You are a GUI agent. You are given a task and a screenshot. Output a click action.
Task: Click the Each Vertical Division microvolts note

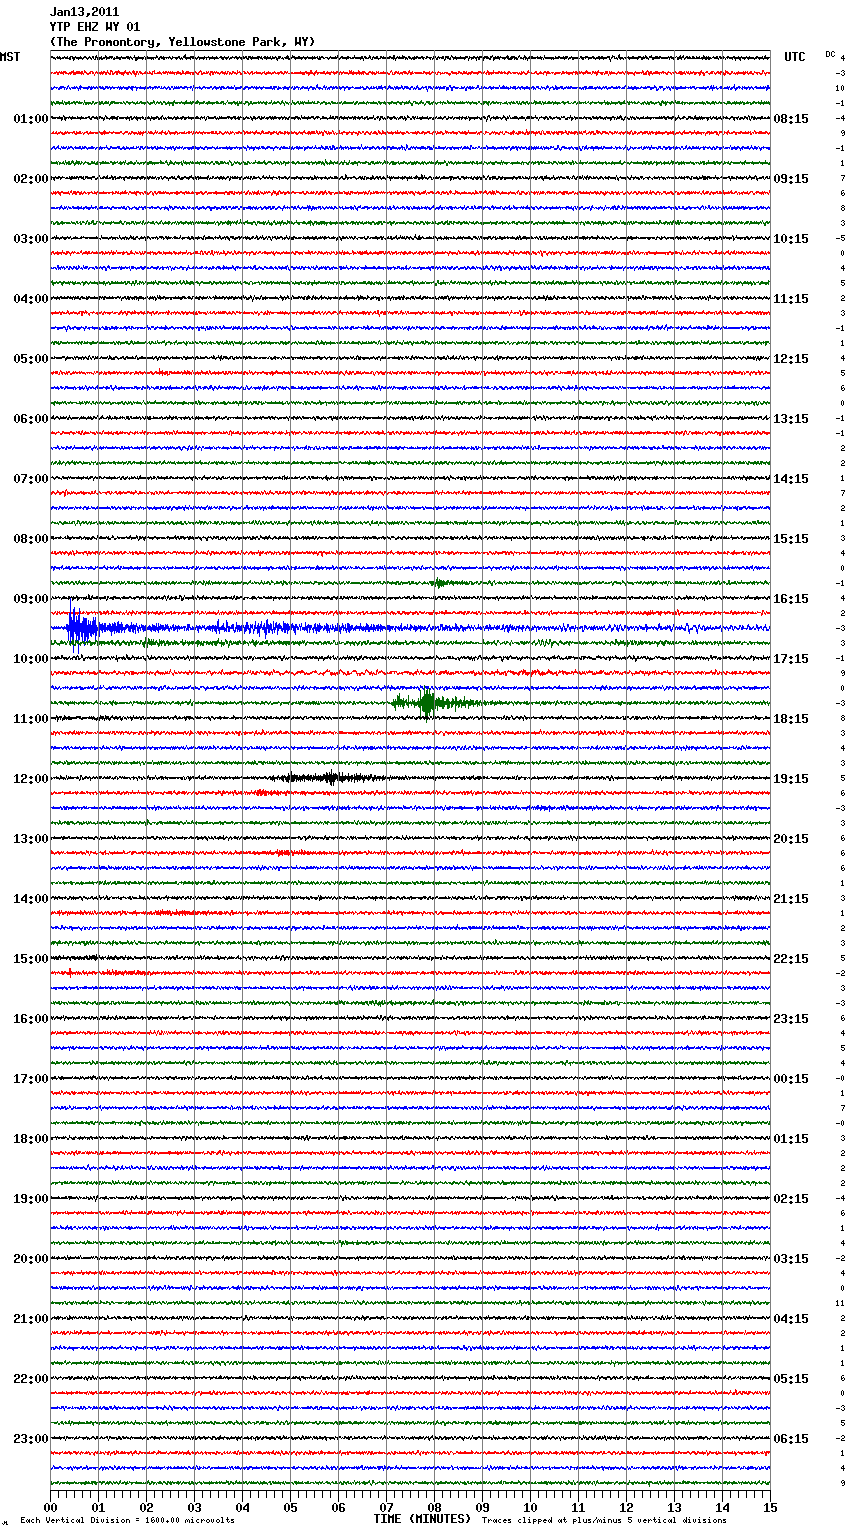tap(127, 1520)
